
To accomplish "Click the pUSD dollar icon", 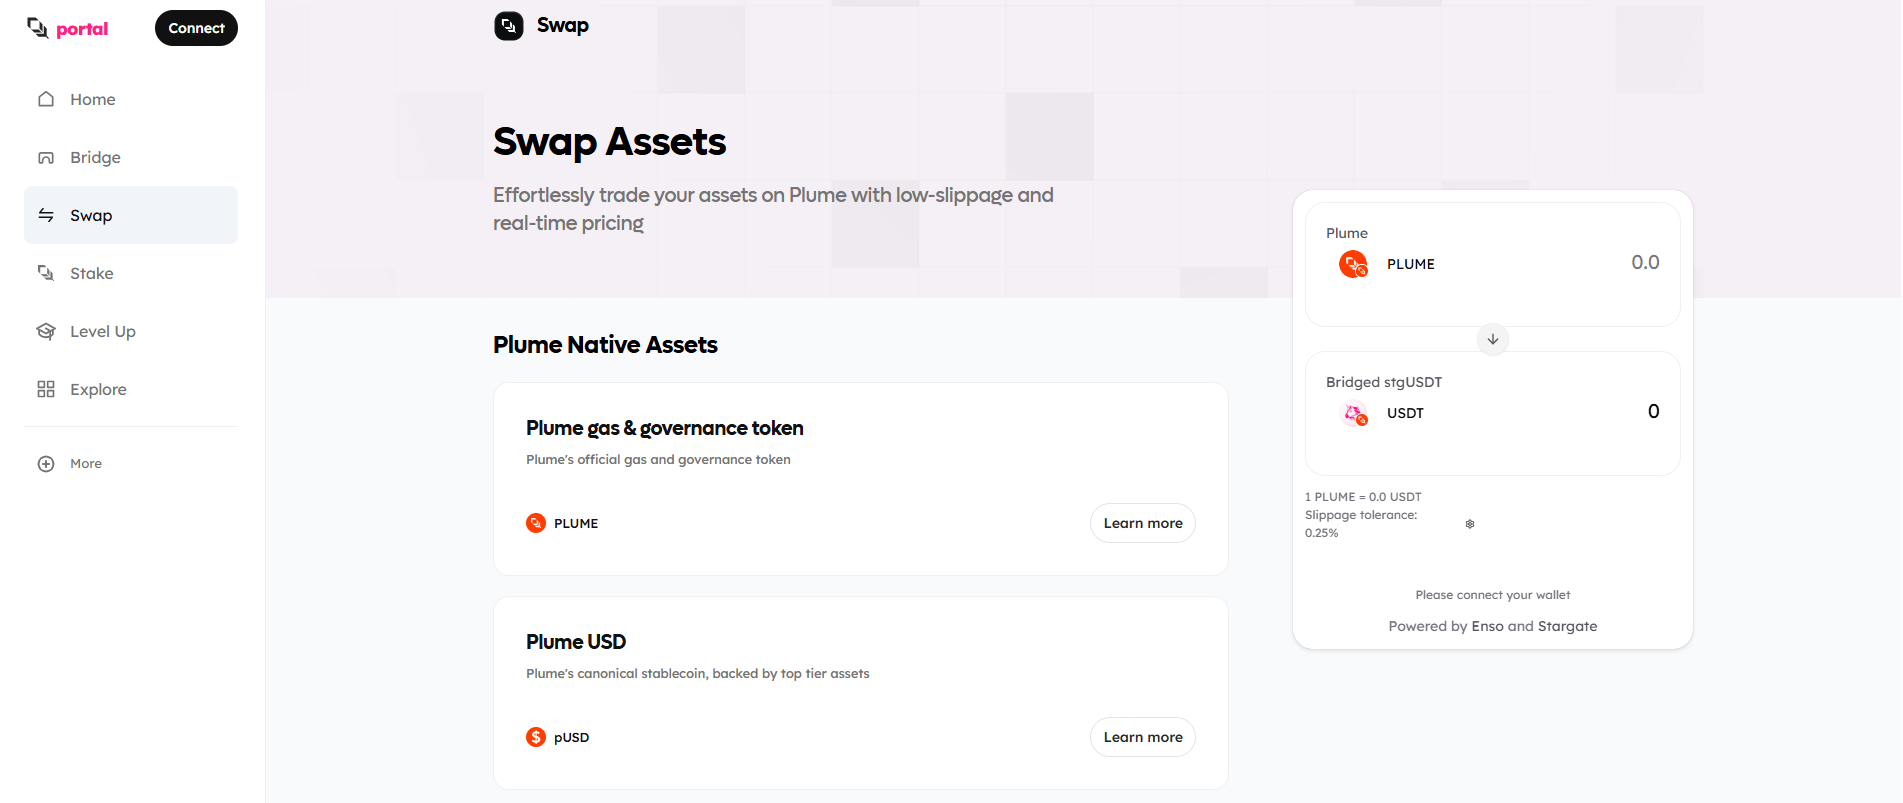I will point(536,737).
